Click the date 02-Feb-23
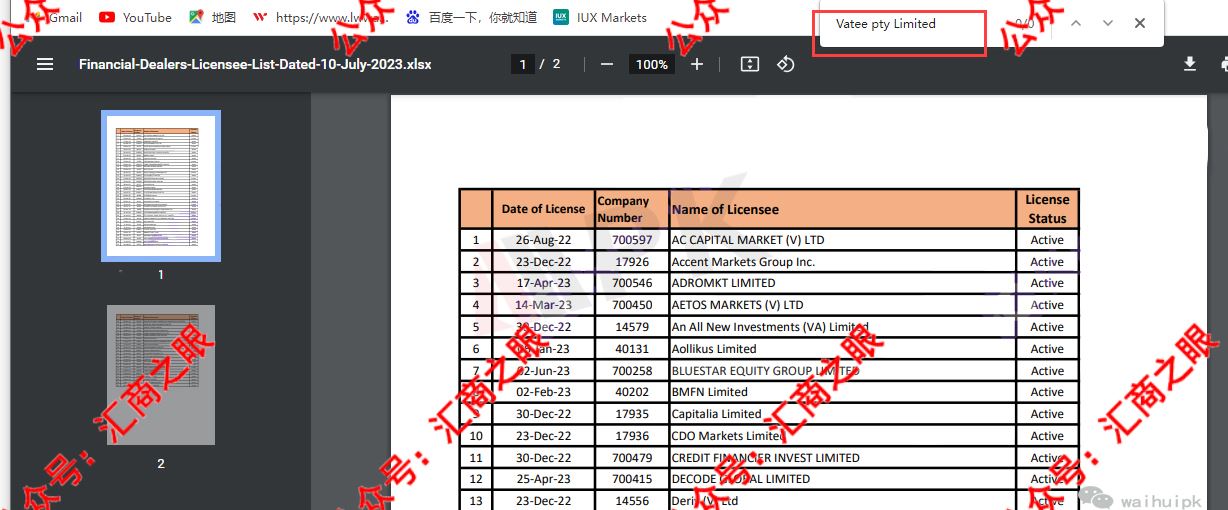The image size is (1228, 510). click(x=543, y=392)
